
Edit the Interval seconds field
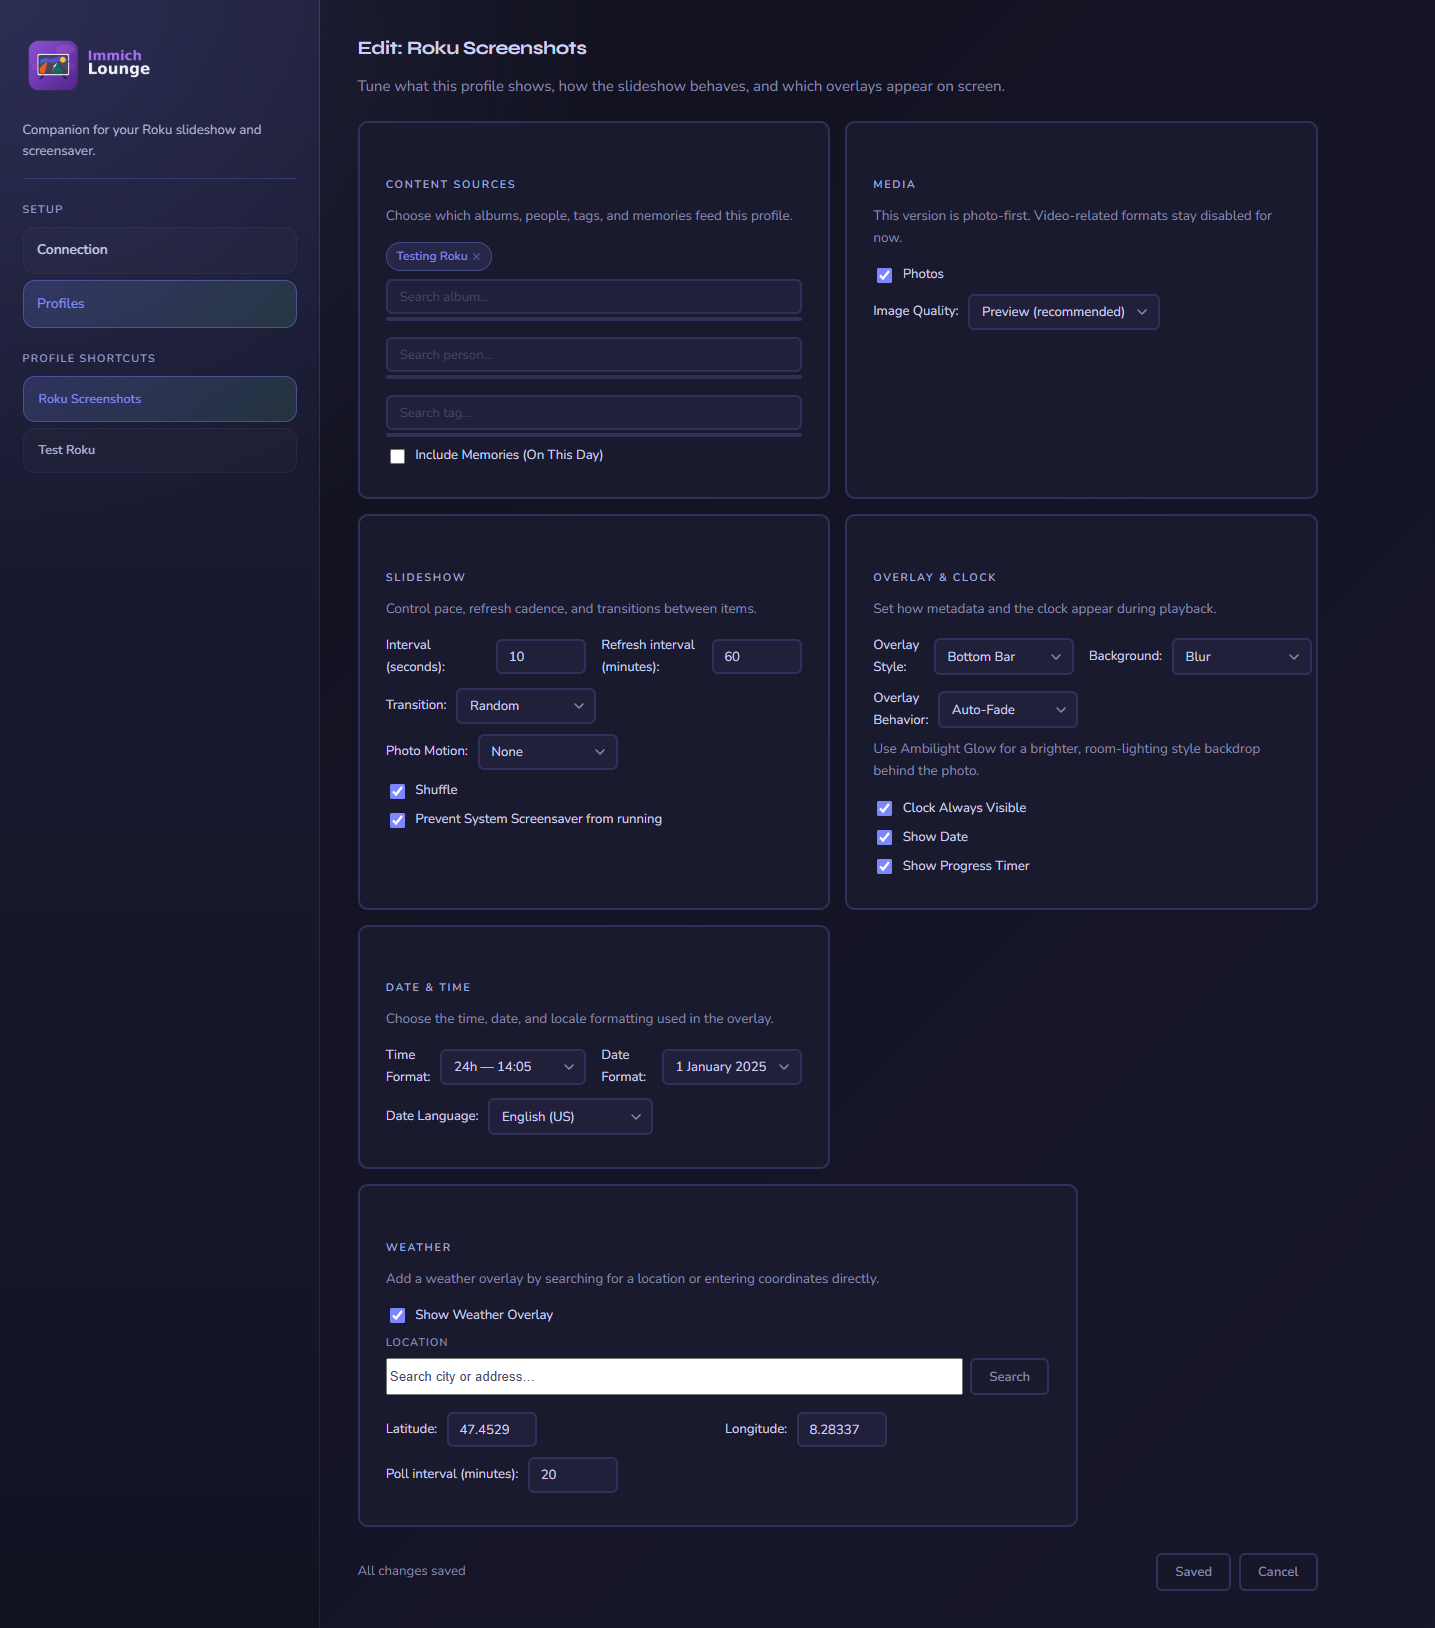(x=541, y=657)
